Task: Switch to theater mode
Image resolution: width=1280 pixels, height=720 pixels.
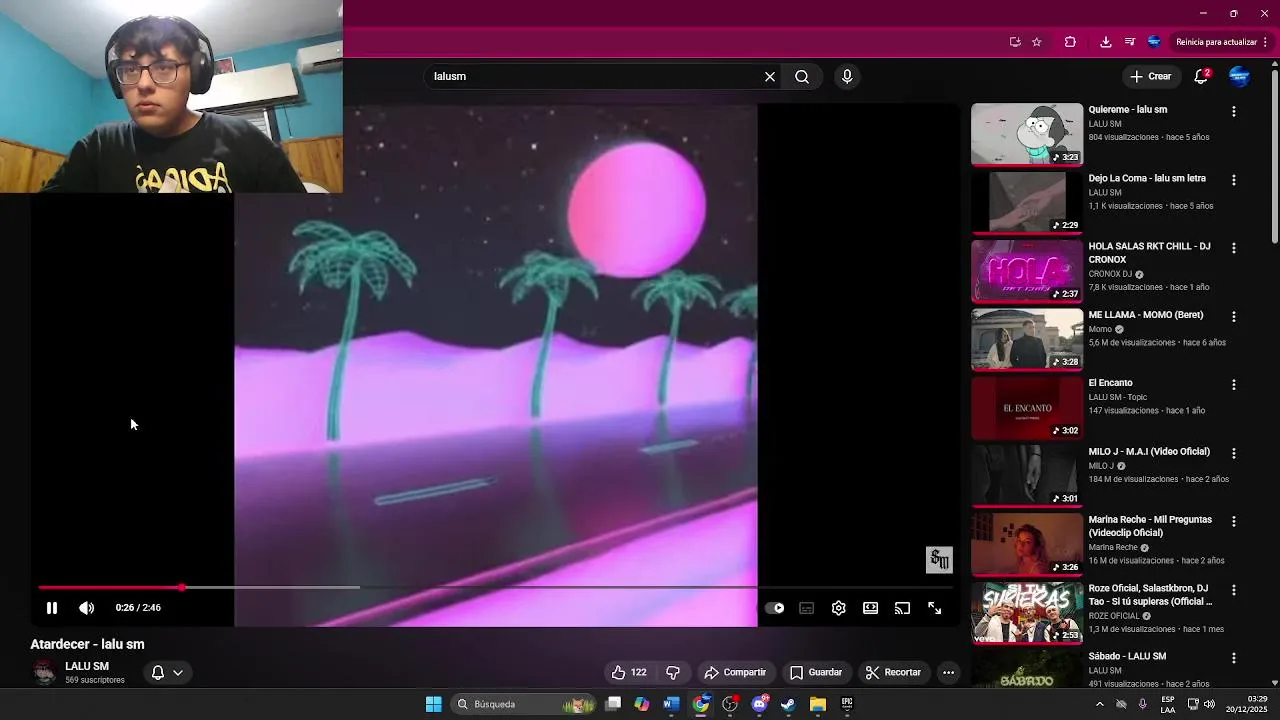Action: pyautogui.click(x=871, y=608)
